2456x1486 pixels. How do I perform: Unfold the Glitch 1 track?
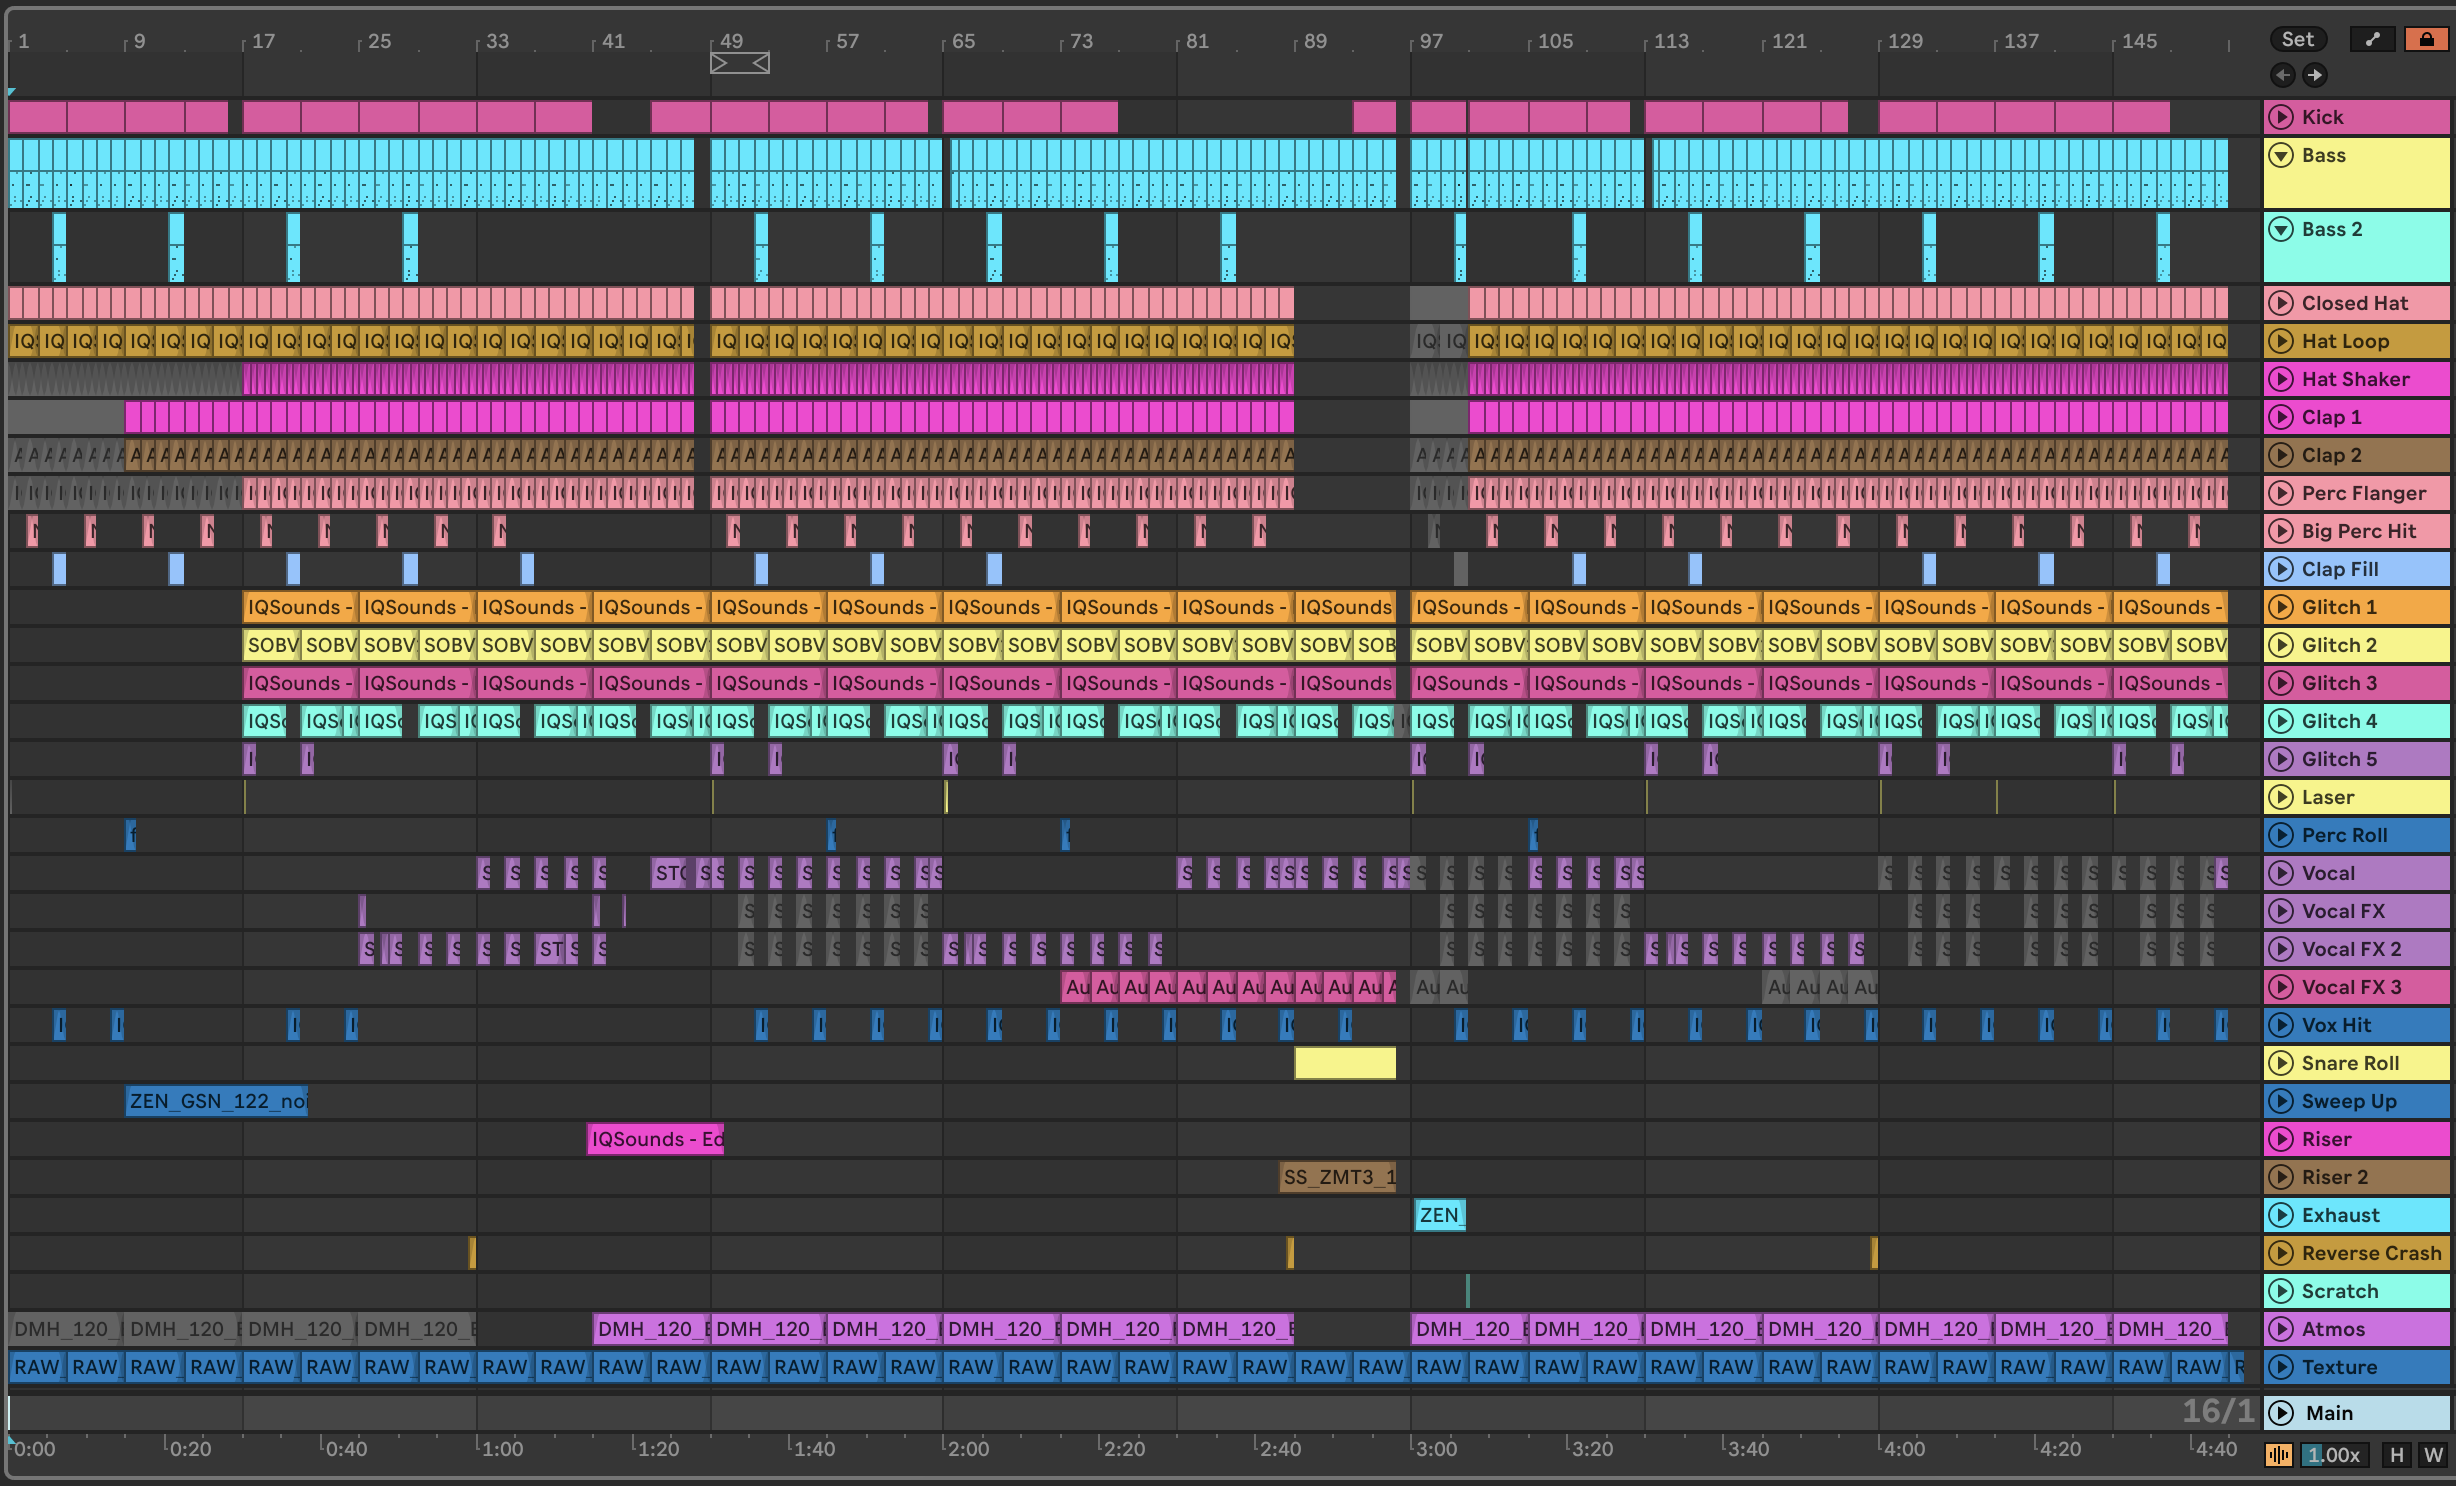[2281, 607]
